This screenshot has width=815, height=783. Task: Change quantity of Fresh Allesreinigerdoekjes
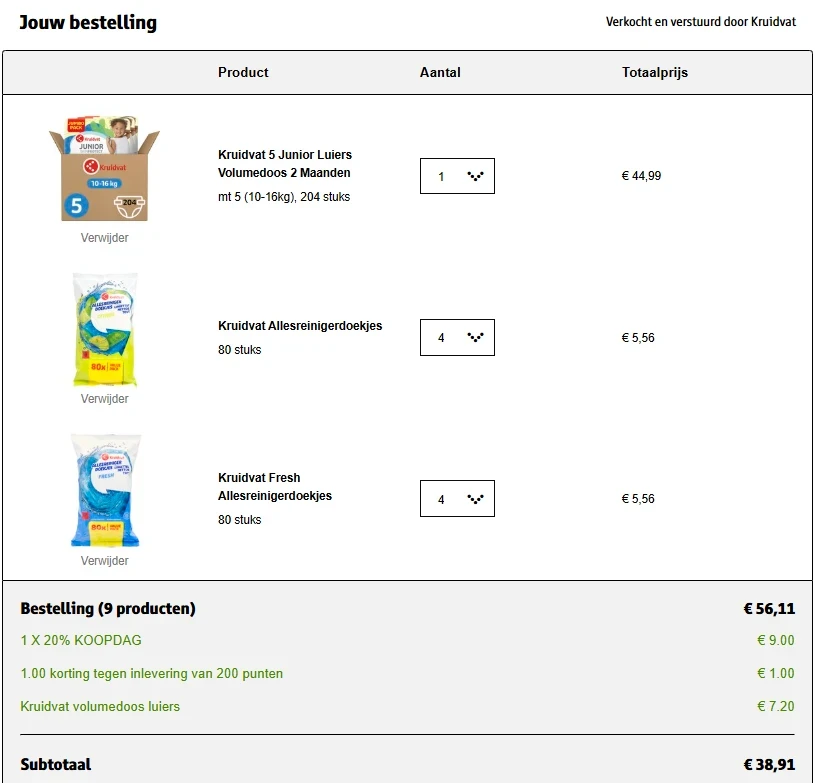457,499
